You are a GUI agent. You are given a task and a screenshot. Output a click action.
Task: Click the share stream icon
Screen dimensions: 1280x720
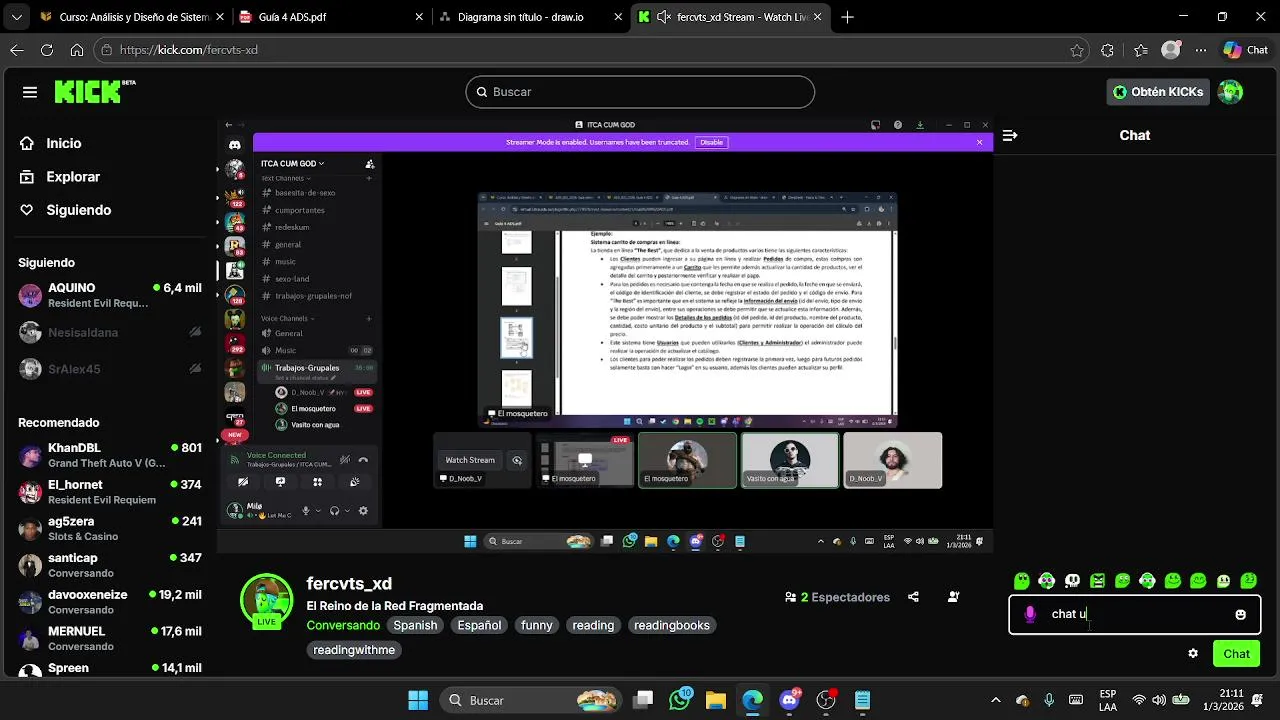[x=913, y=597]
